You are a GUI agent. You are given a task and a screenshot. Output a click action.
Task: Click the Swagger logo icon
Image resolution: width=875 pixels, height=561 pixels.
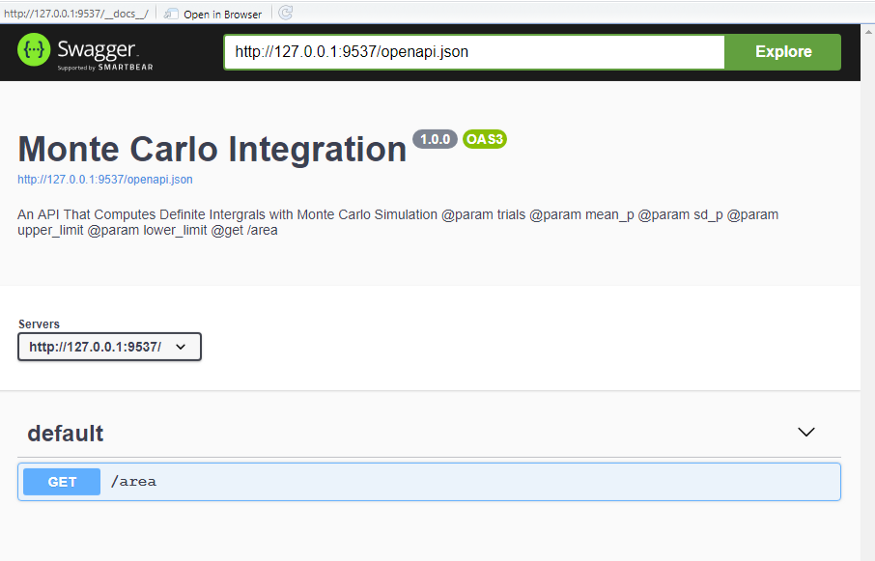(x=33, y=50)
